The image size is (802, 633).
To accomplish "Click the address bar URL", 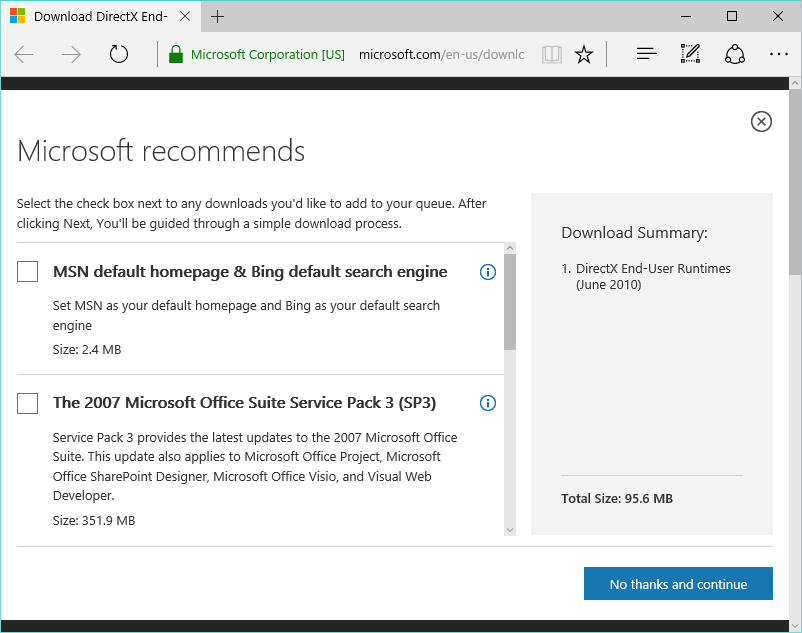I will (x=440, y=54).
